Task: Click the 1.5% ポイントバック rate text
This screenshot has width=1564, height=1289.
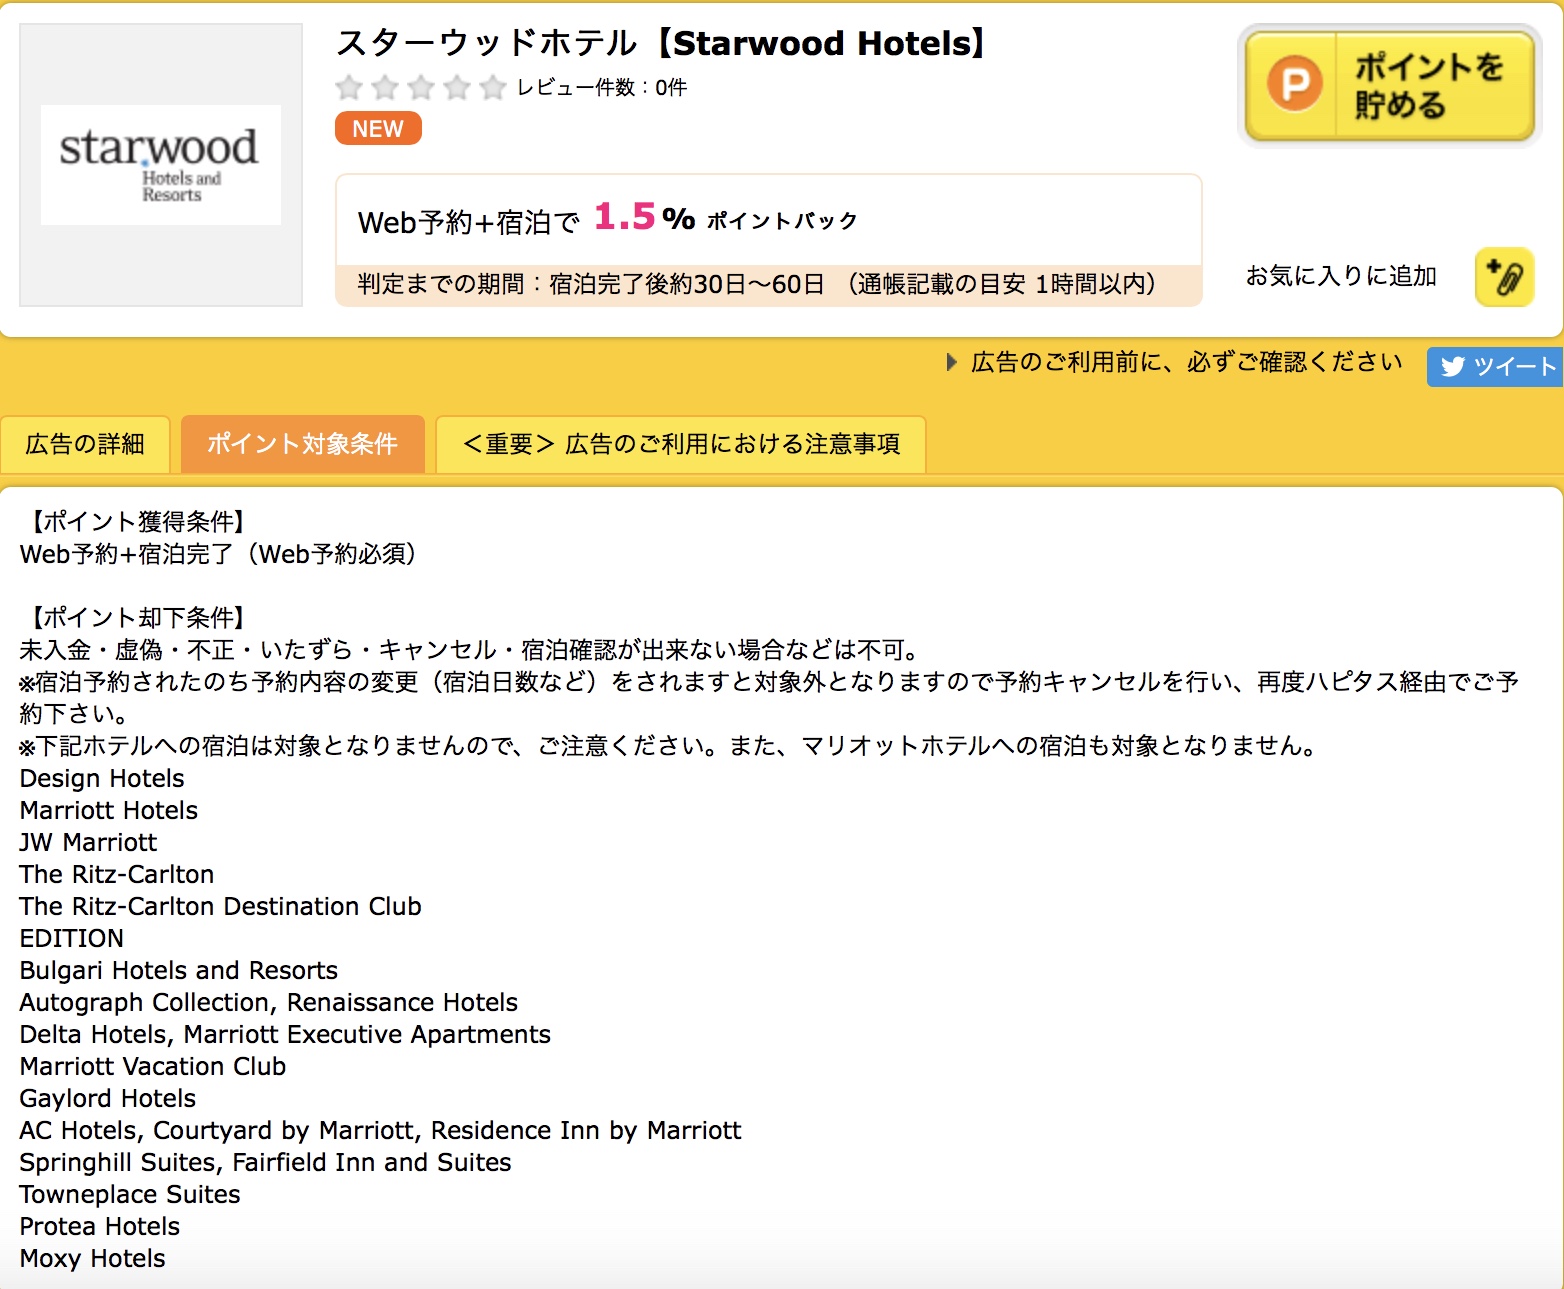Action: 726,217
